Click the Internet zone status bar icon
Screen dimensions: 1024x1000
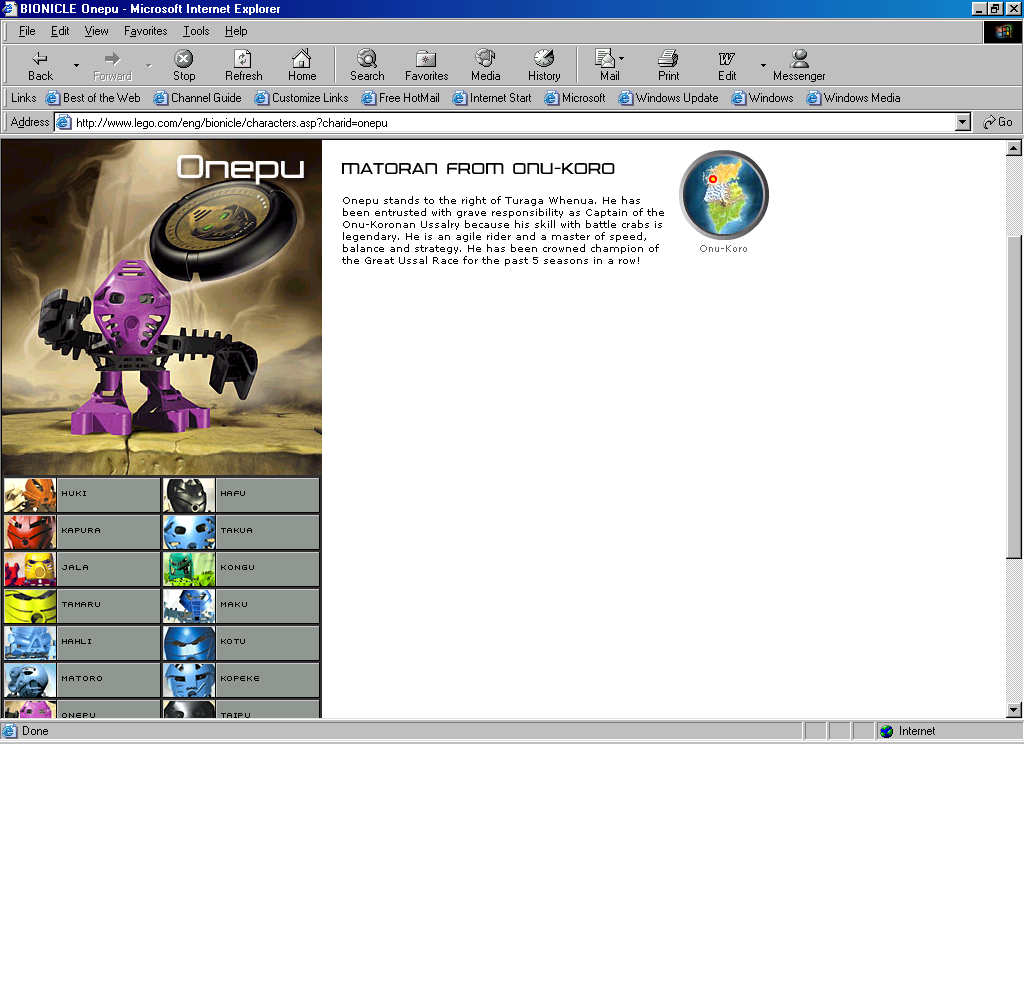coord(886,732)
